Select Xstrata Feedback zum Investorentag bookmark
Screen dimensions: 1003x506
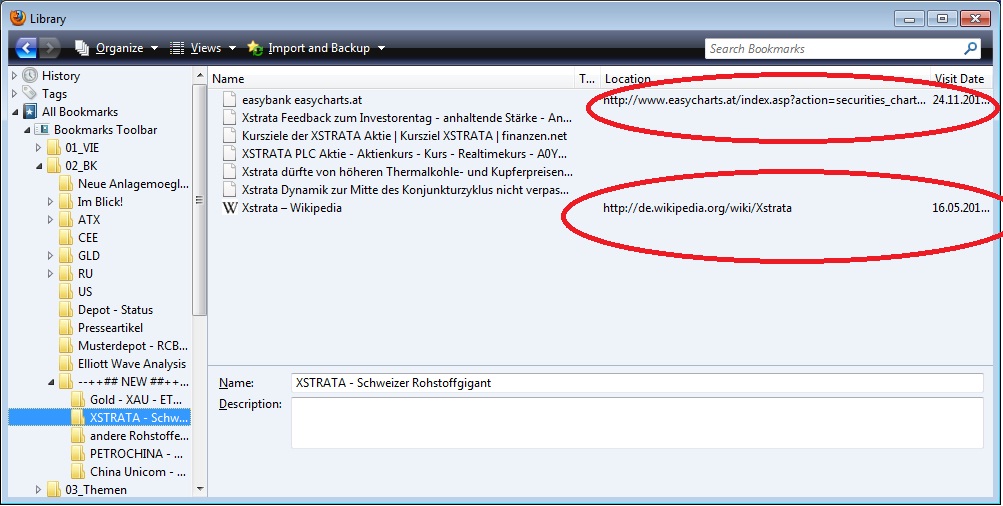point(407,118)
